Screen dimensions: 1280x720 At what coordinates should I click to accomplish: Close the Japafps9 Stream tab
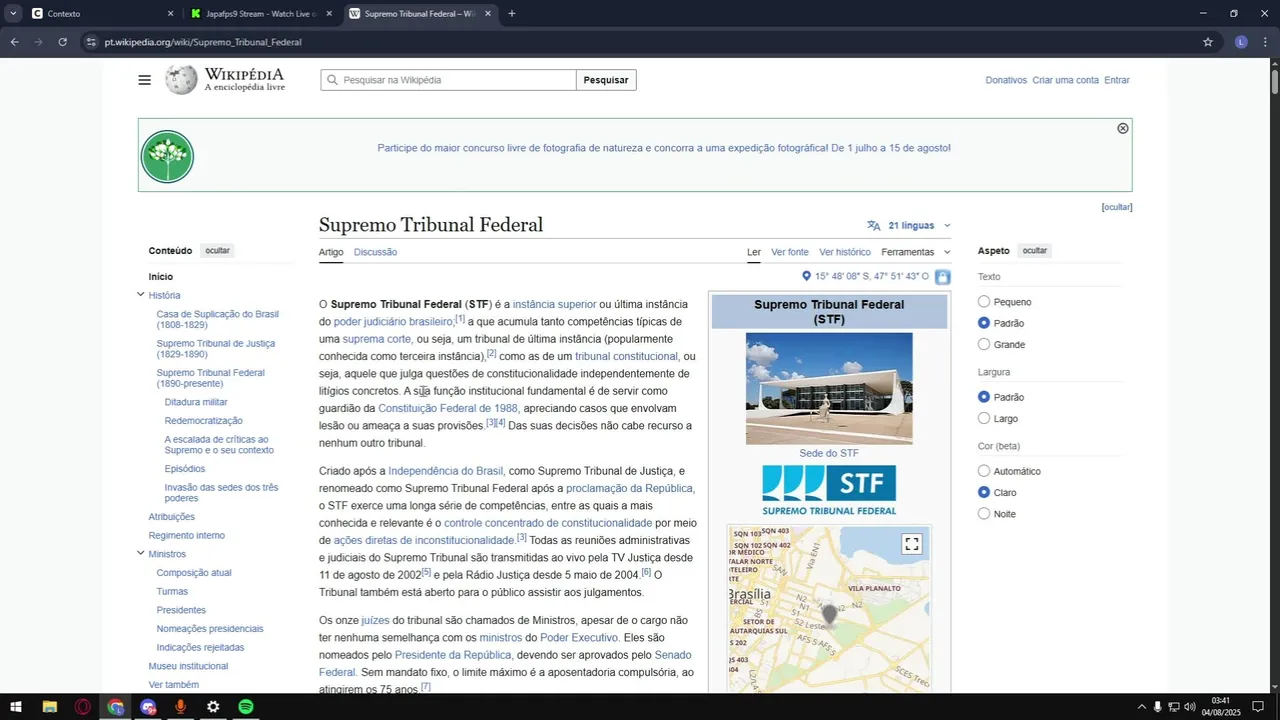point(329,14)
